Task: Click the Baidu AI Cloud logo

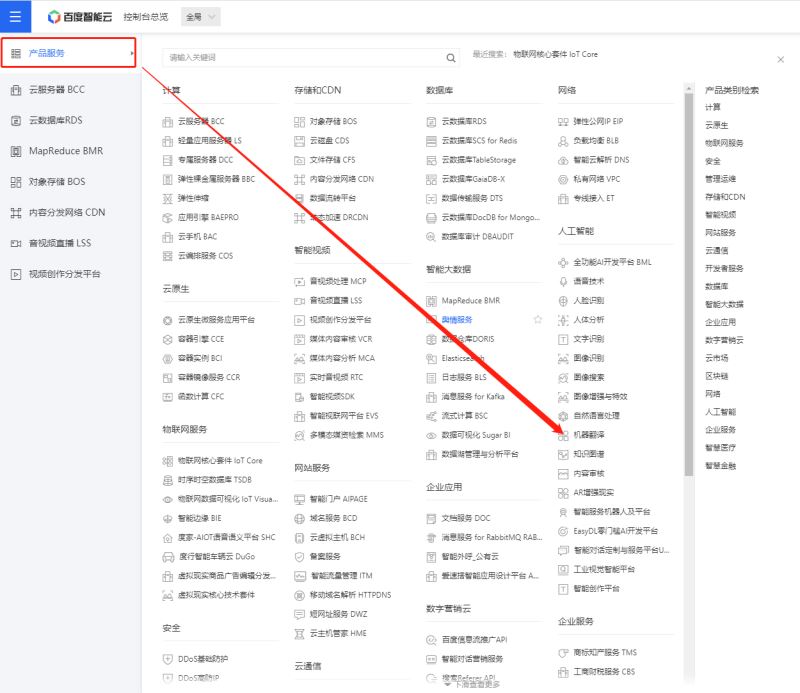Action: point(80,17)
